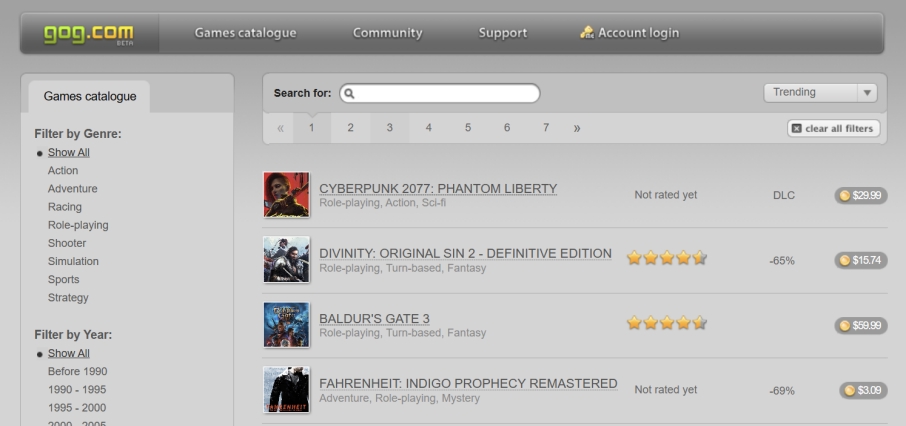Viewport: 906px width, 426px height.
Task: Filter genre by Role-playing
Action: (x=78, y=225)
